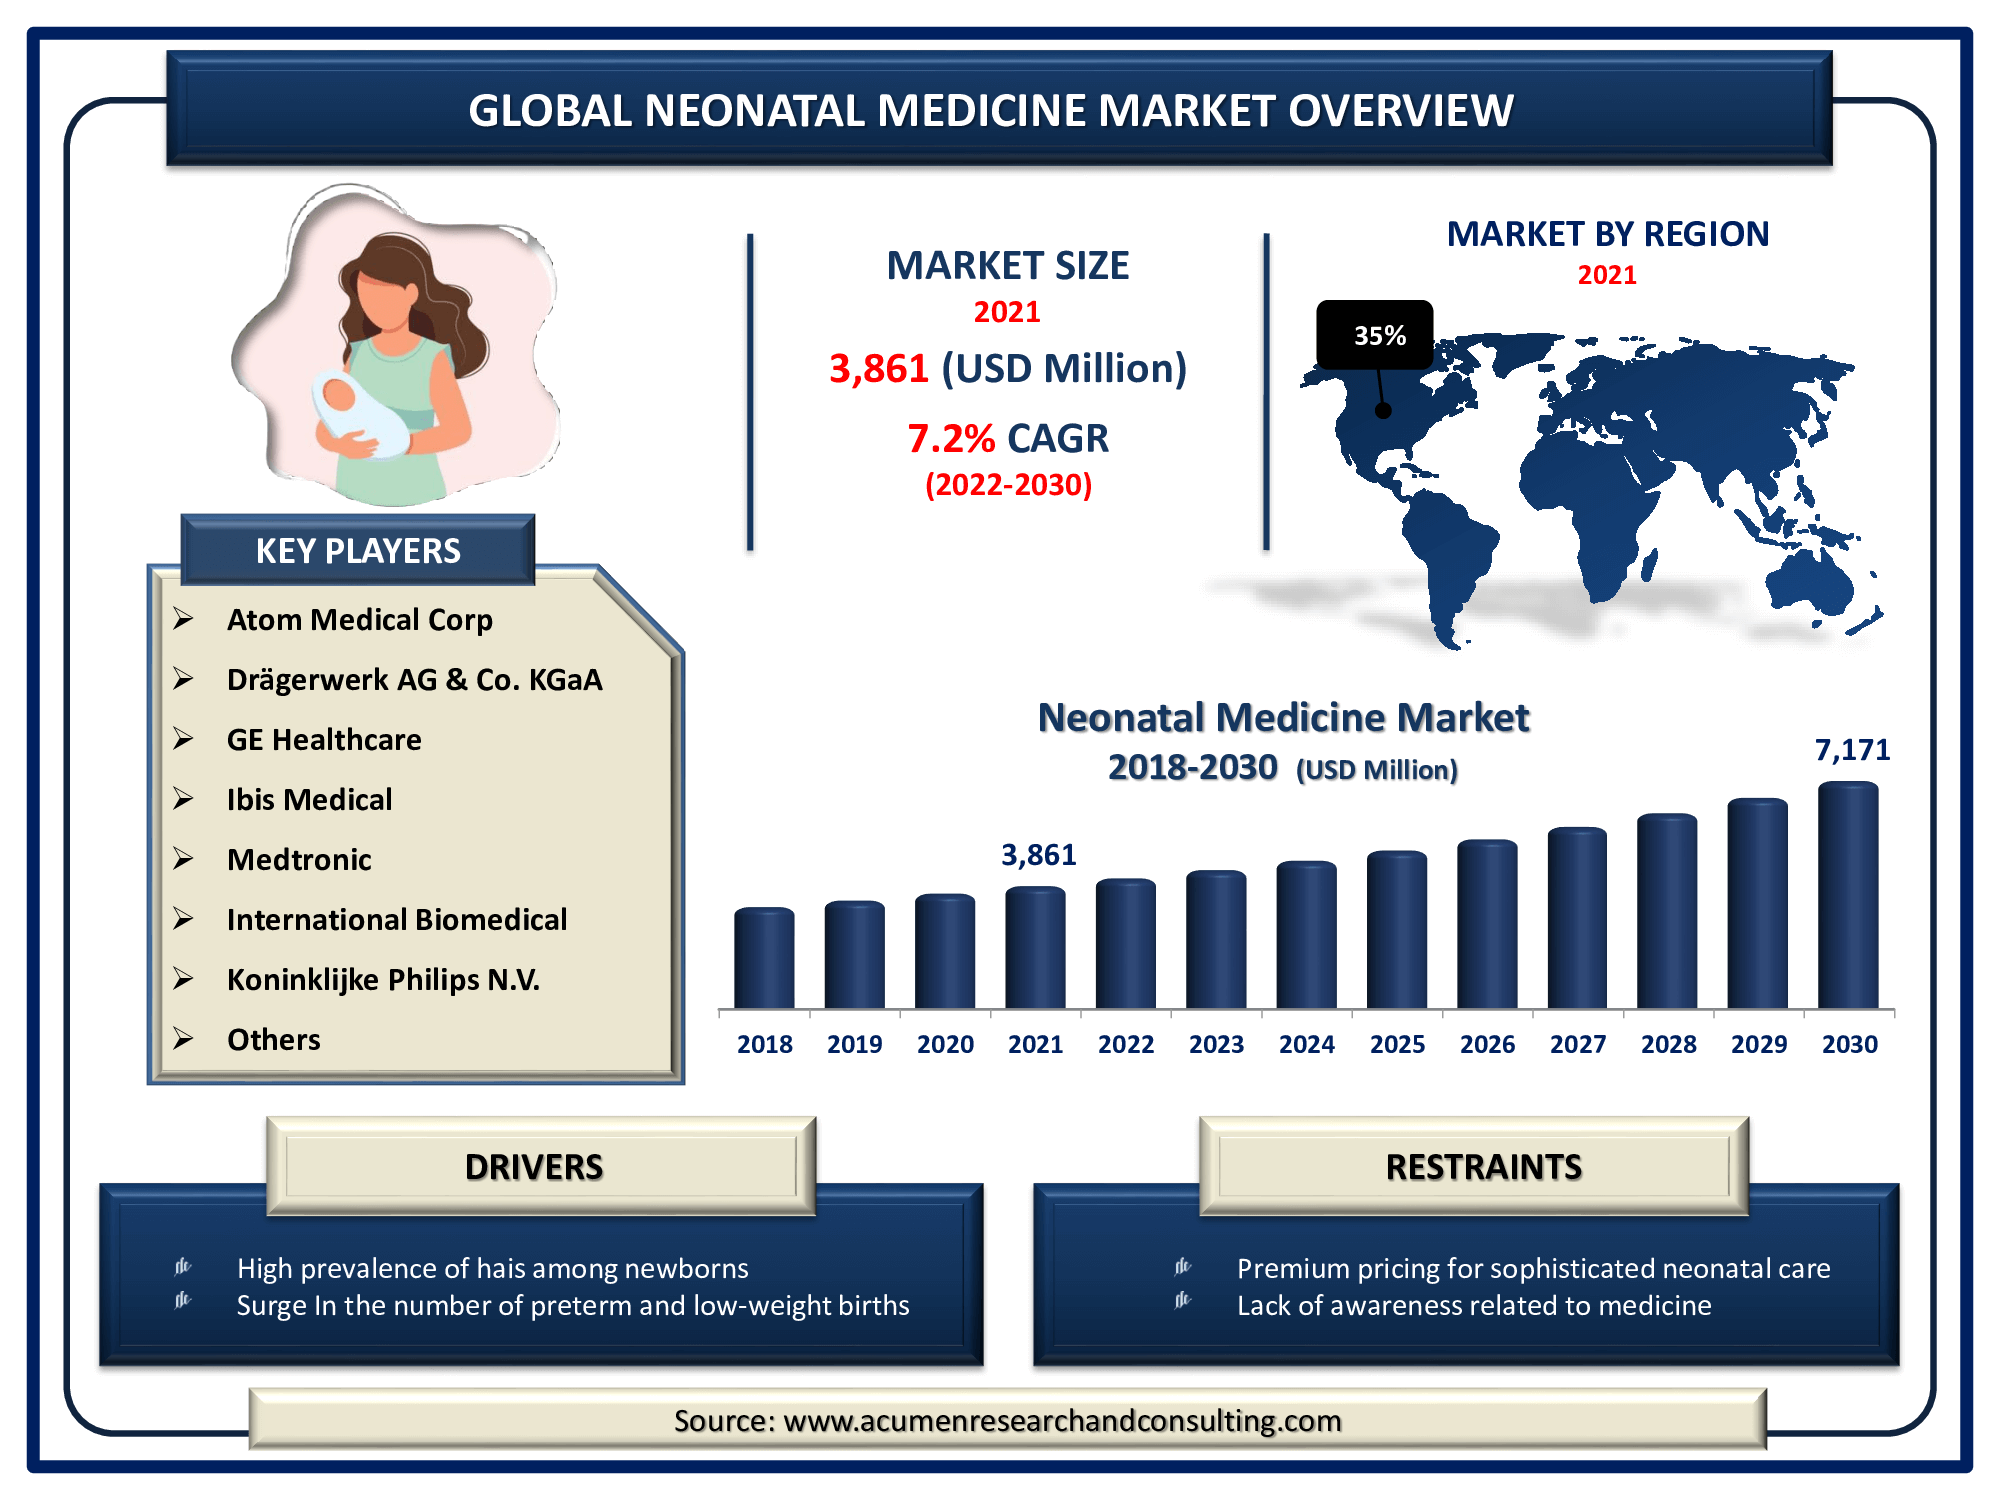This screenshot has width=2000, height=1500.
Task: Click the 2030 bar in chart
Action: click(1848, 895)
